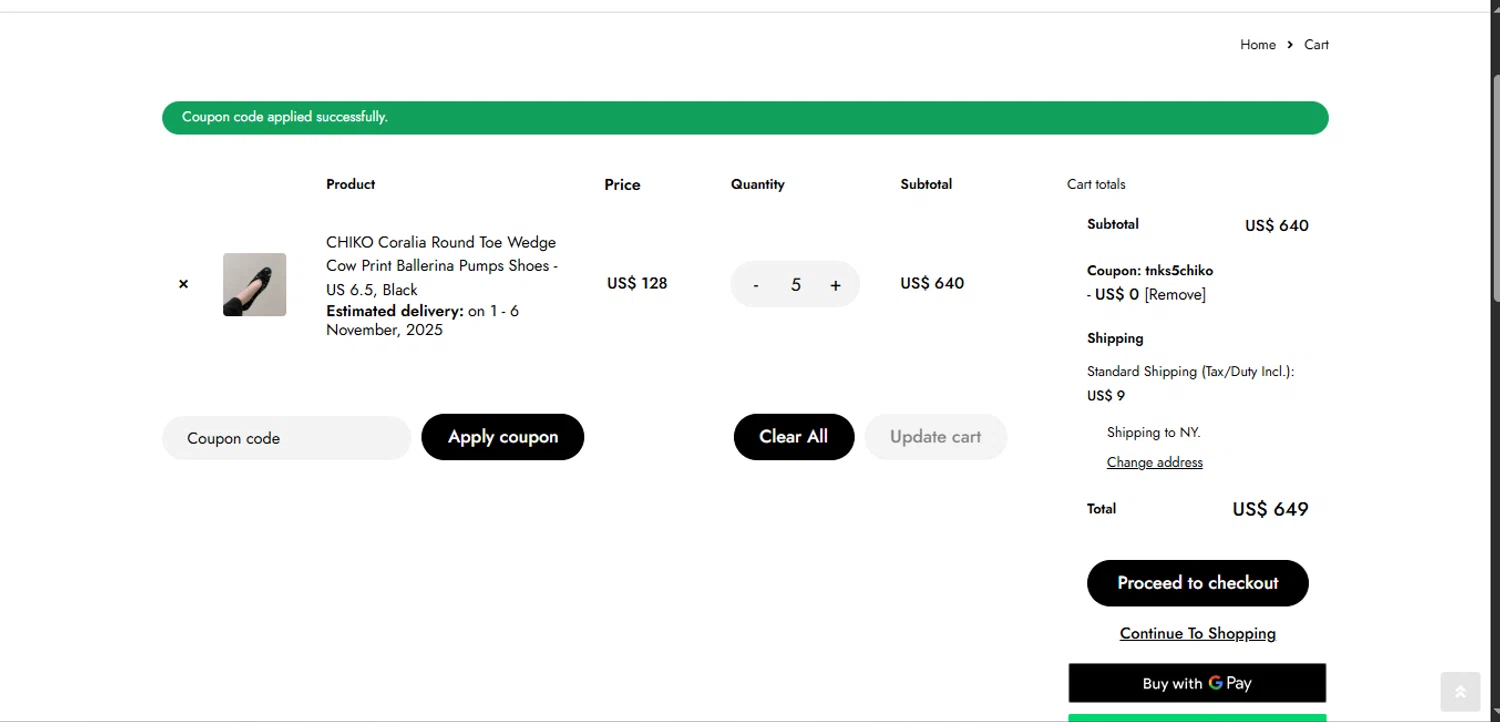Click the unit price US$ 128

coord(637,283)
